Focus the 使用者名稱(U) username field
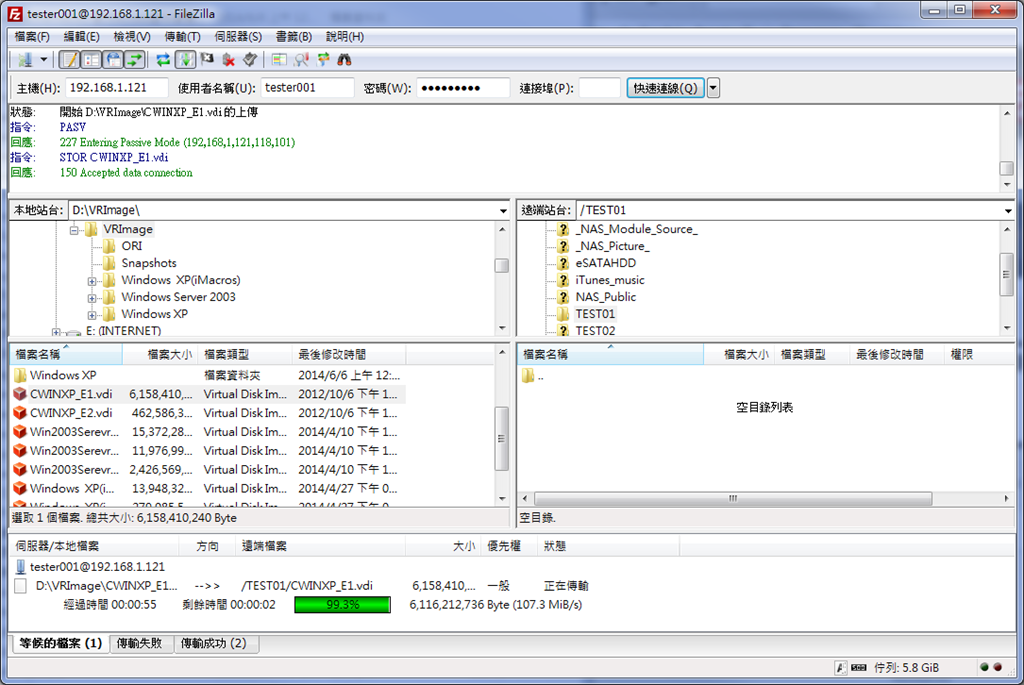The image size is (1024, 685). pos(308,88)
